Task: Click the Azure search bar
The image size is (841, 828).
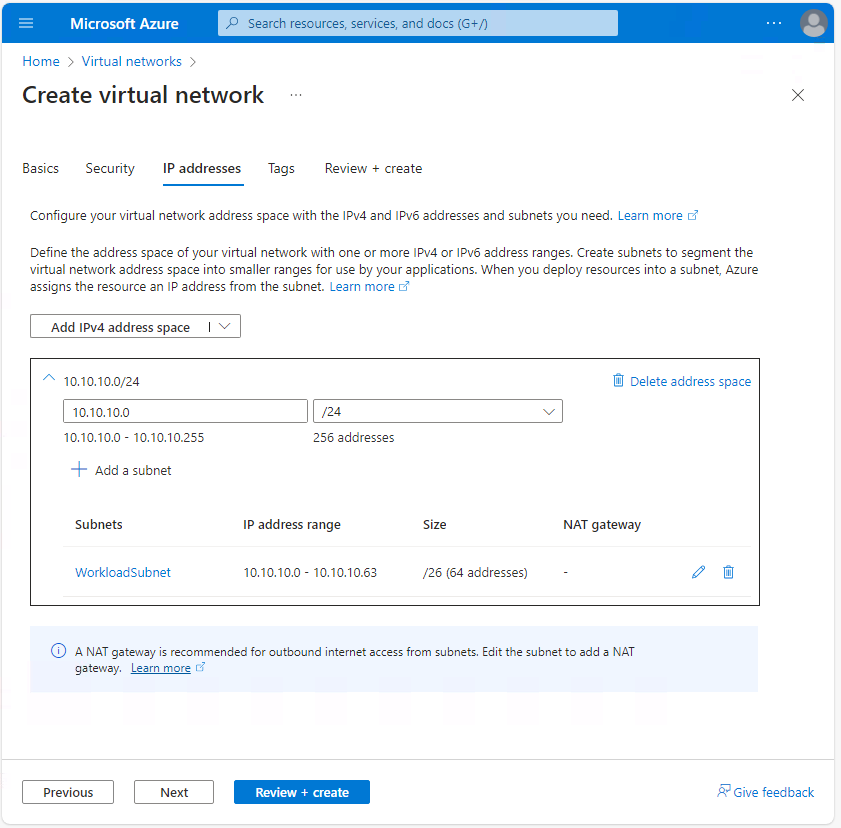Action: (x=417, y=22)
